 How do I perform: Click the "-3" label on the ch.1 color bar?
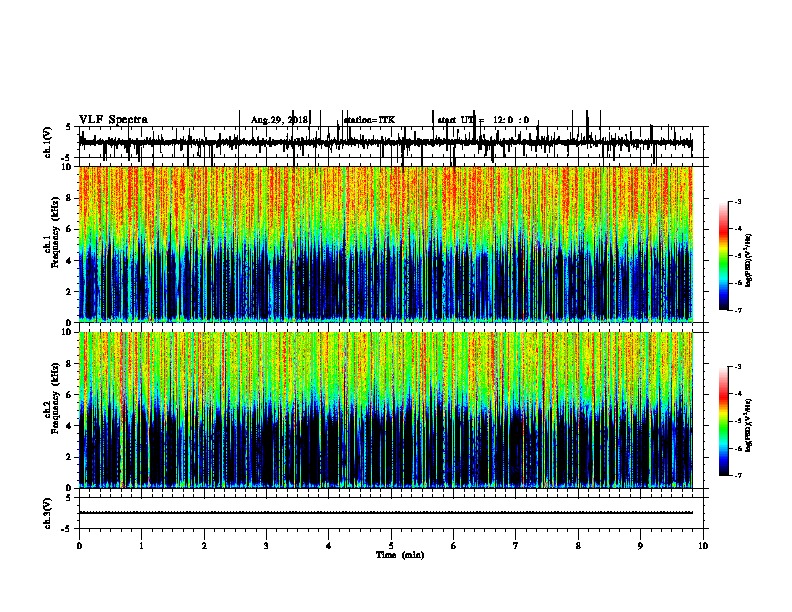click(738, 201)
